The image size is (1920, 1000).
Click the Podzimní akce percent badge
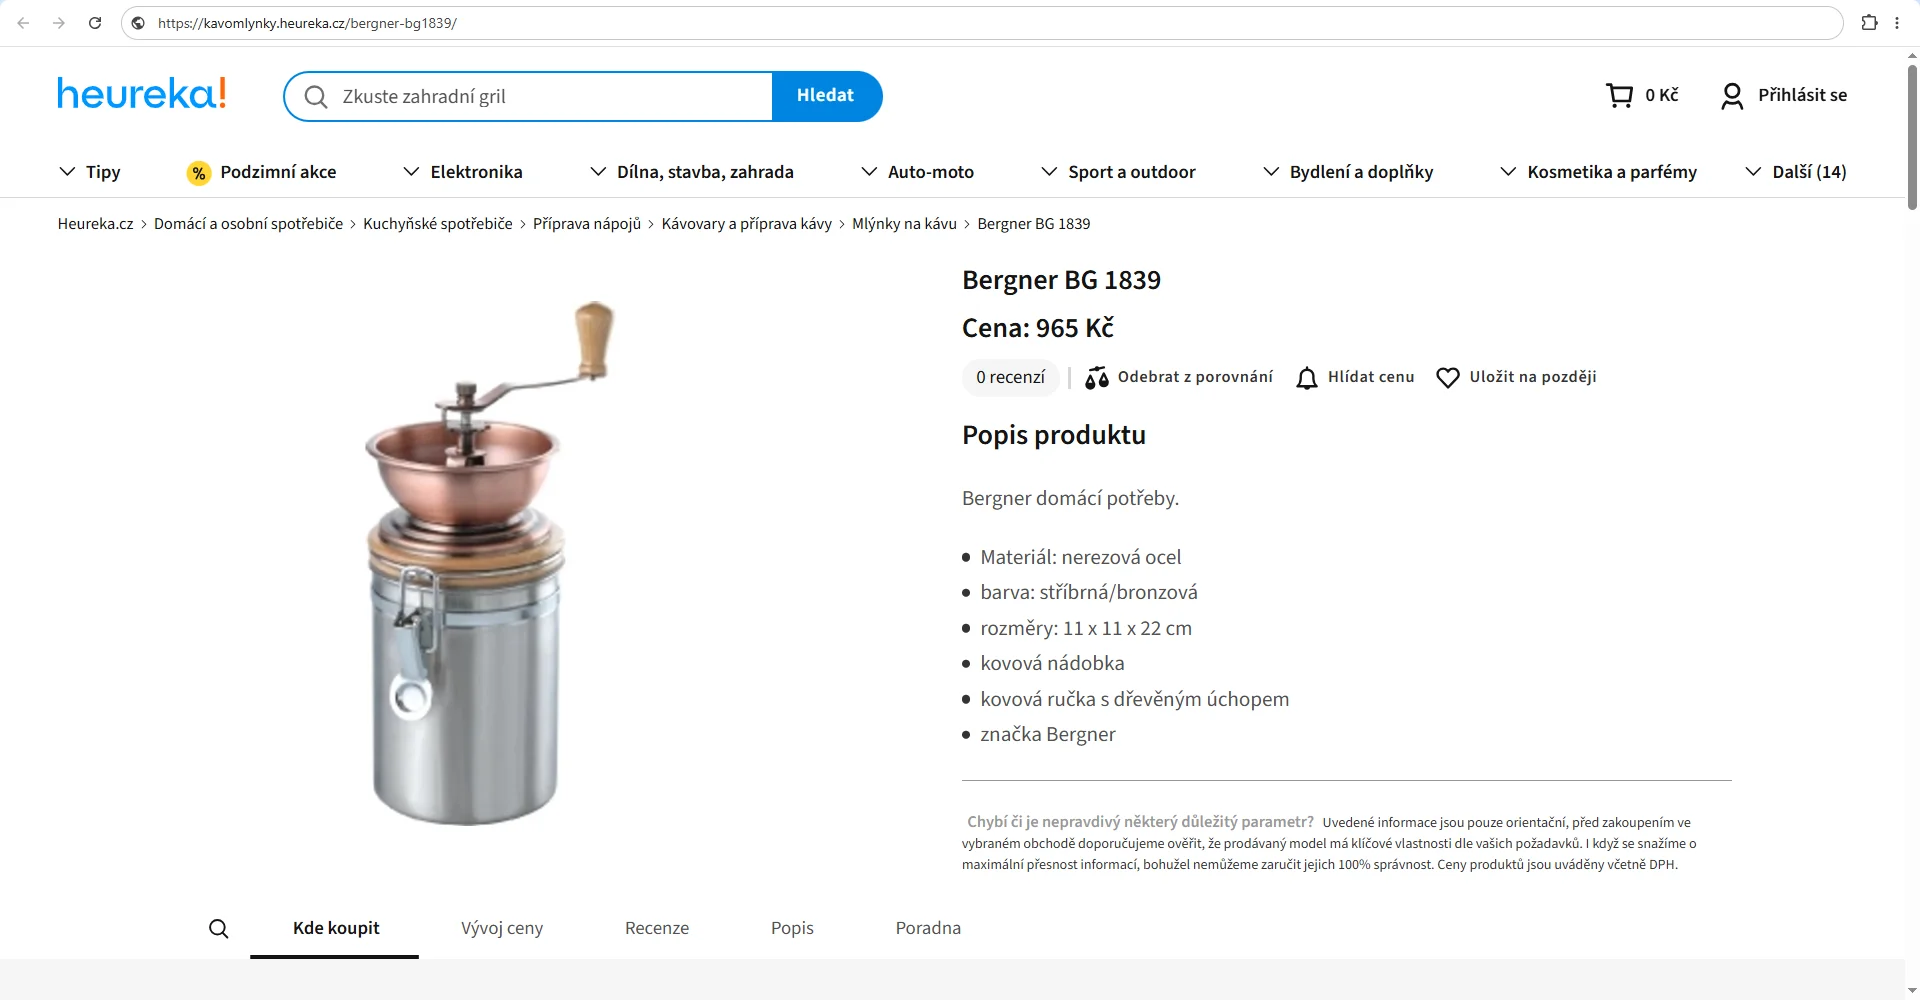(199, 173)
